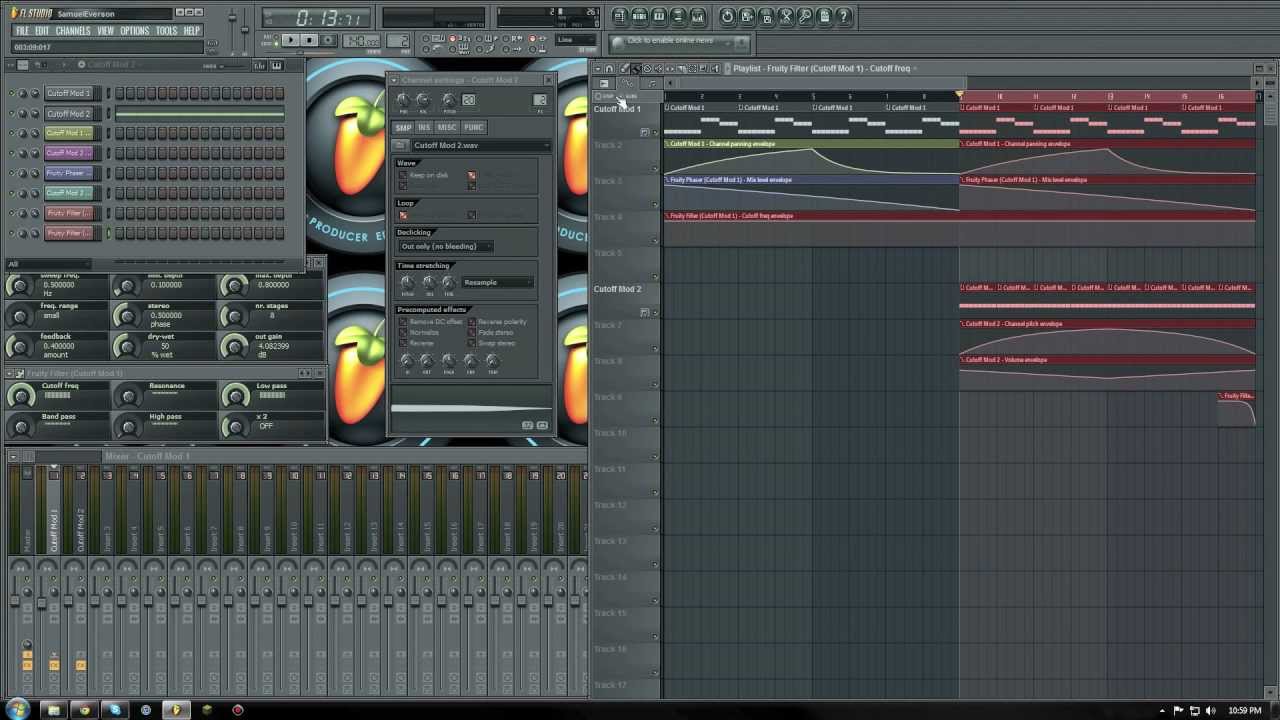The width and height of the screenshot is (1280, 720).
Task: Click the step sequencer keyboard editor icon
Action: coord(276,65)
